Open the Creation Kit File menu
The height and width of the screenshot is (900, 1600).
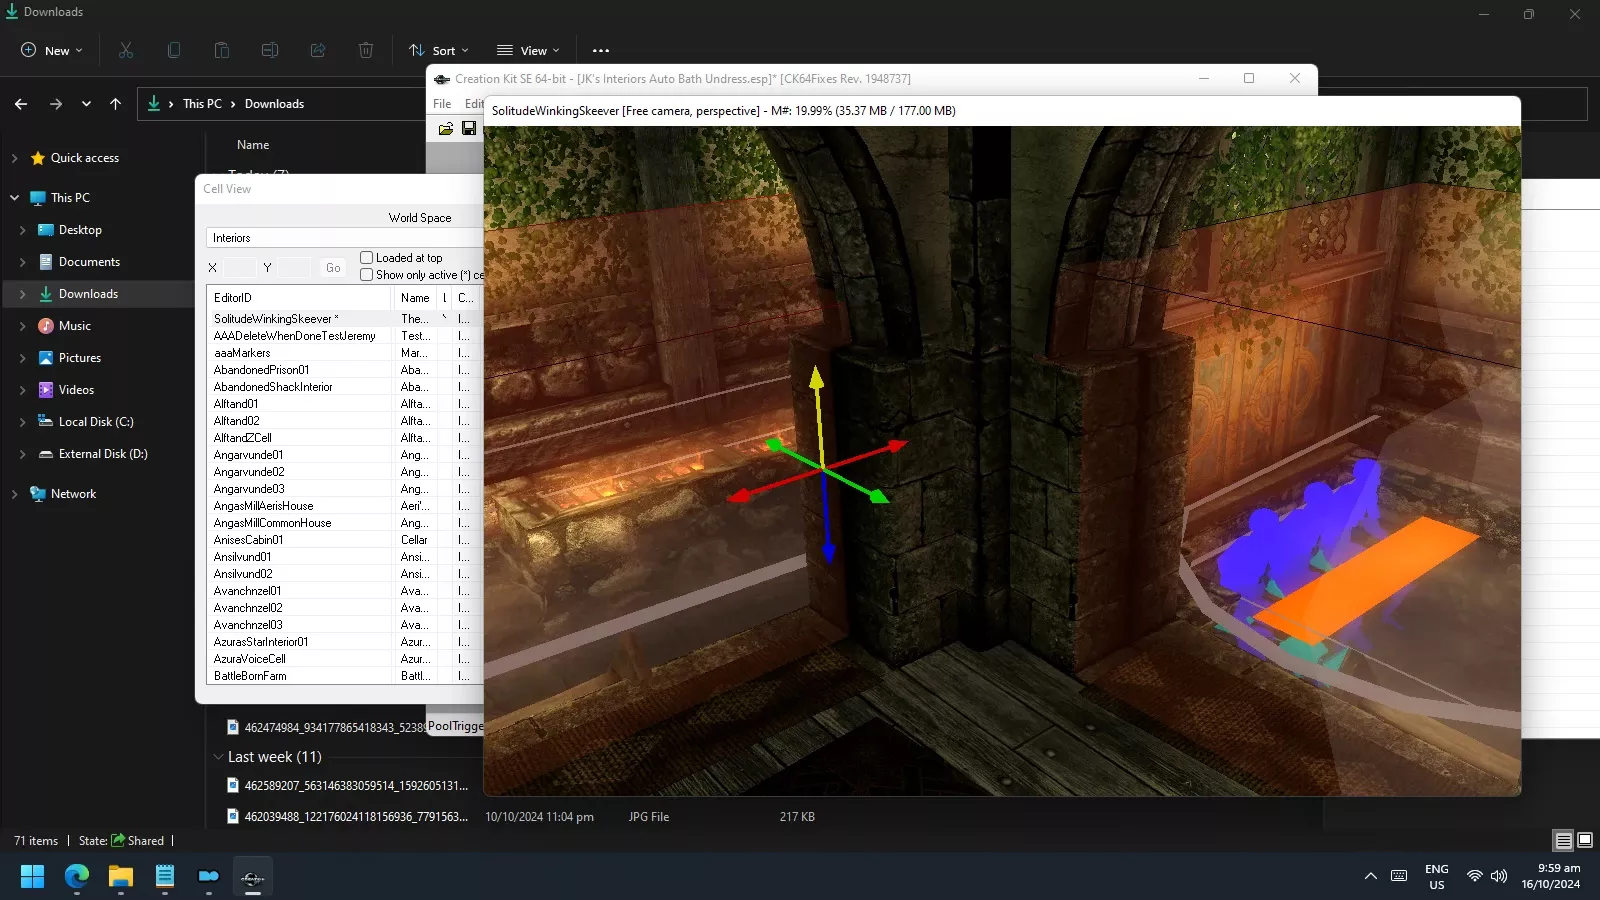tap(442, 104)
